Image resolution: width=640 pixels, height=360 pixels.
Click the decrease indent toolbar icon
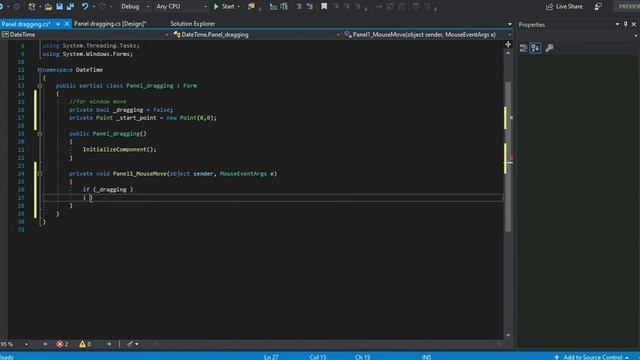click(x=273, y=7)
